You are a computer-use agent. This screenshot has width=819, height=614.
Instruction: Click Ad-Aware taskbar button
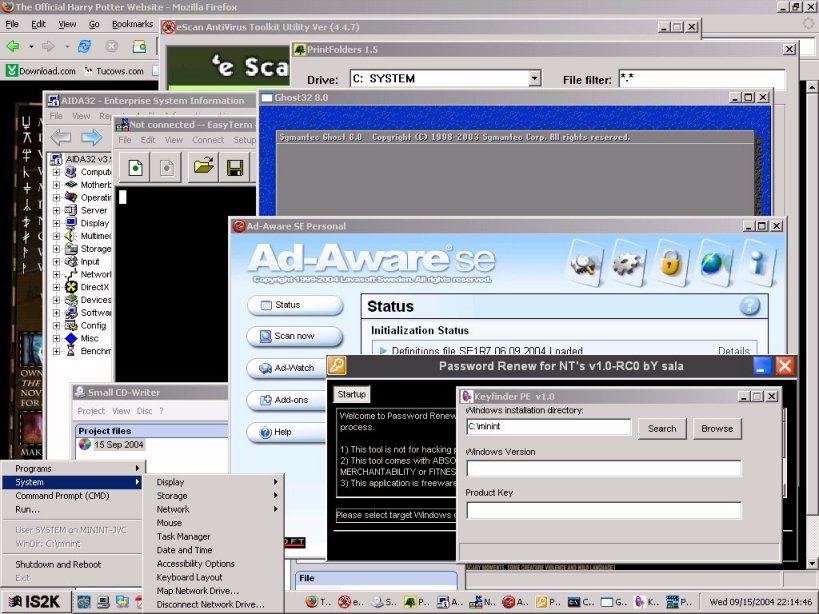[x=516, y=602]
